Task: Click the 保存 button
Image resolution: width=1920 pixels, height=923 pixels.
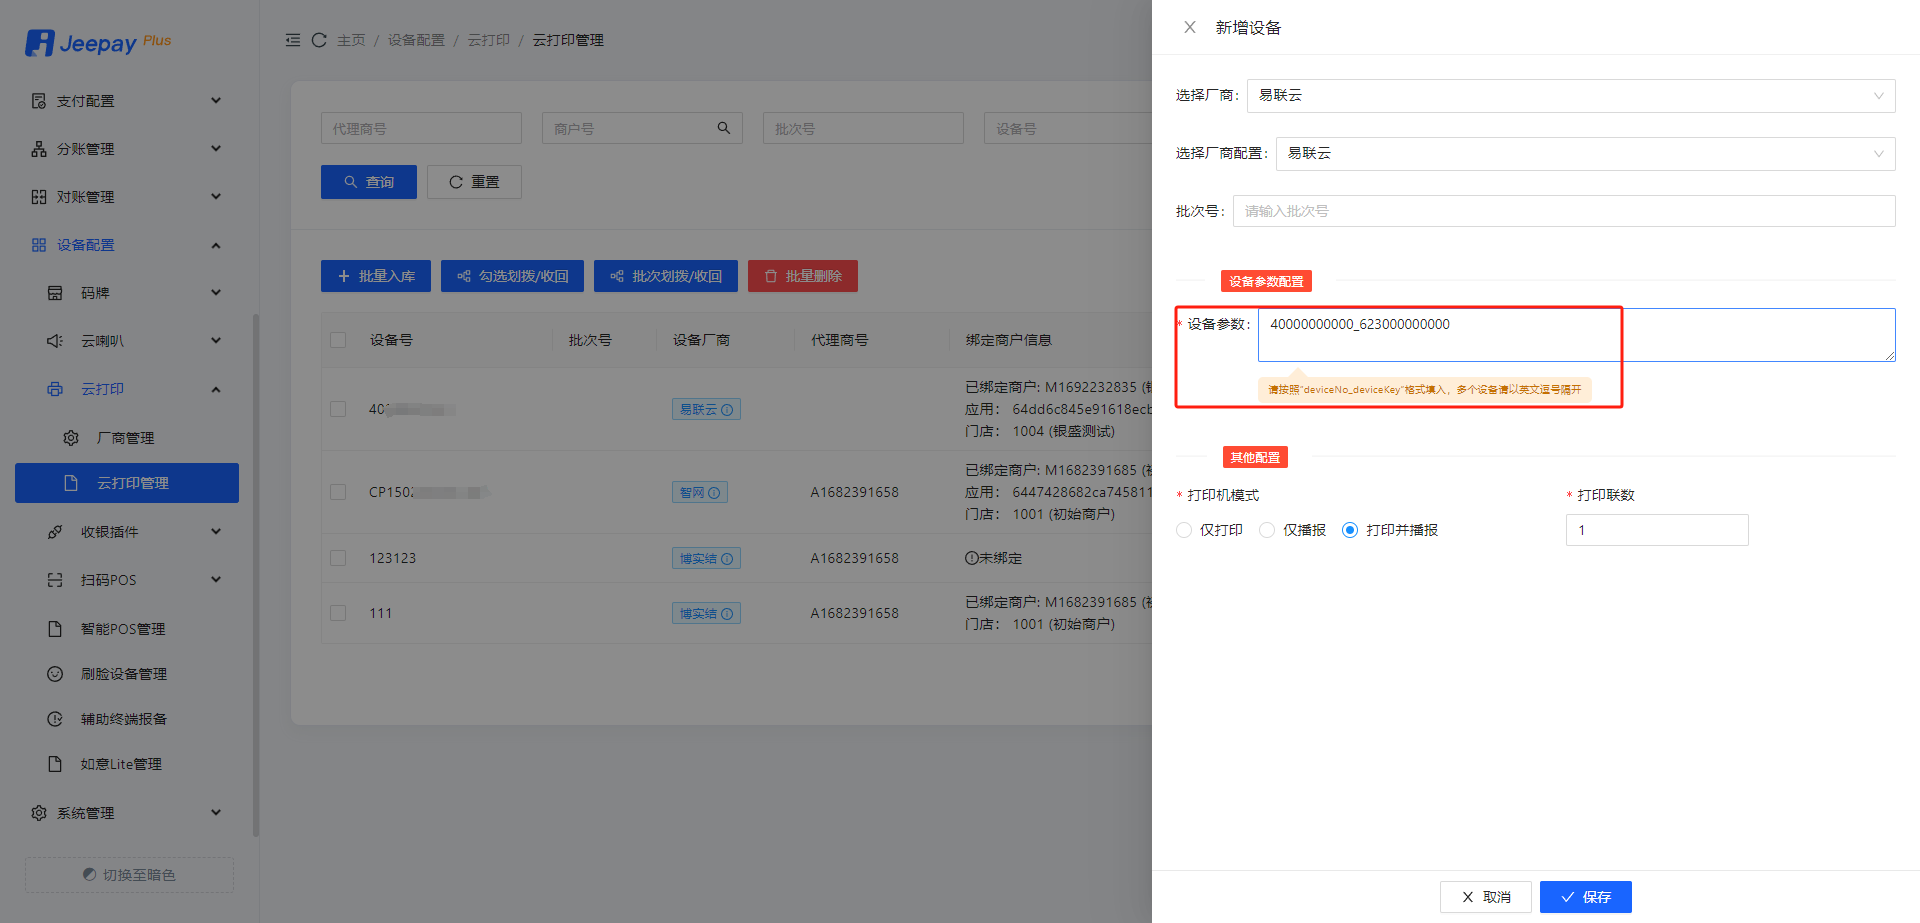Action: (1585, 897)
